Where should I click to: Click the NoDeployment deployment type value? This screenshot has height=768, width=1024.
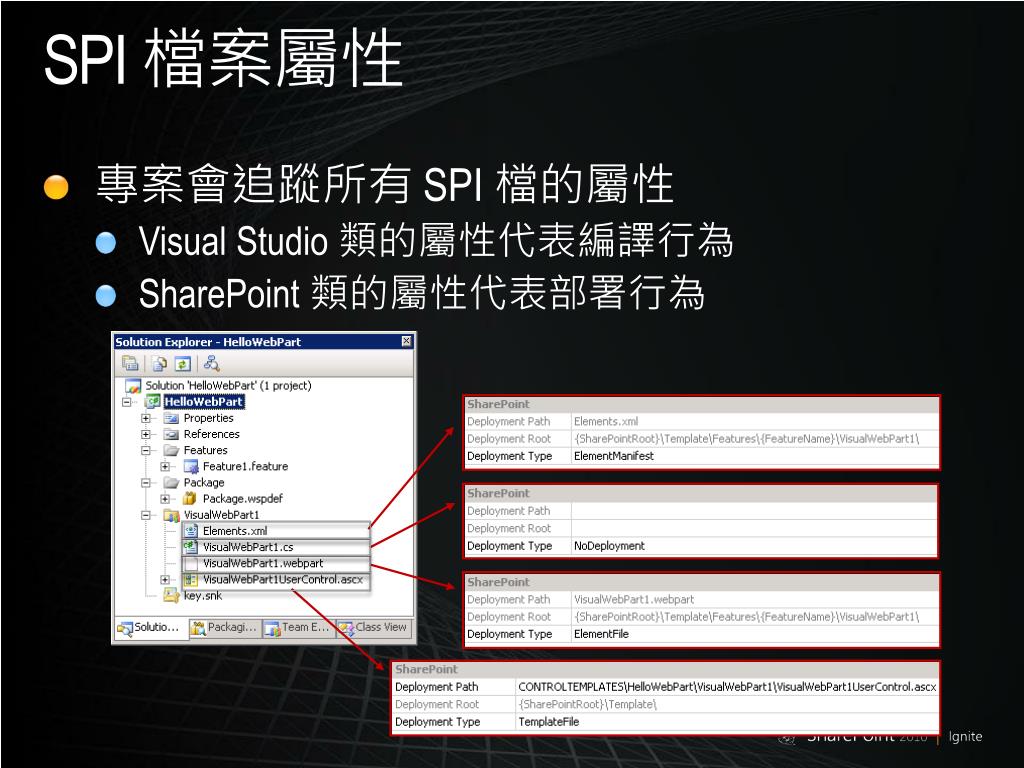pos(609,545)
